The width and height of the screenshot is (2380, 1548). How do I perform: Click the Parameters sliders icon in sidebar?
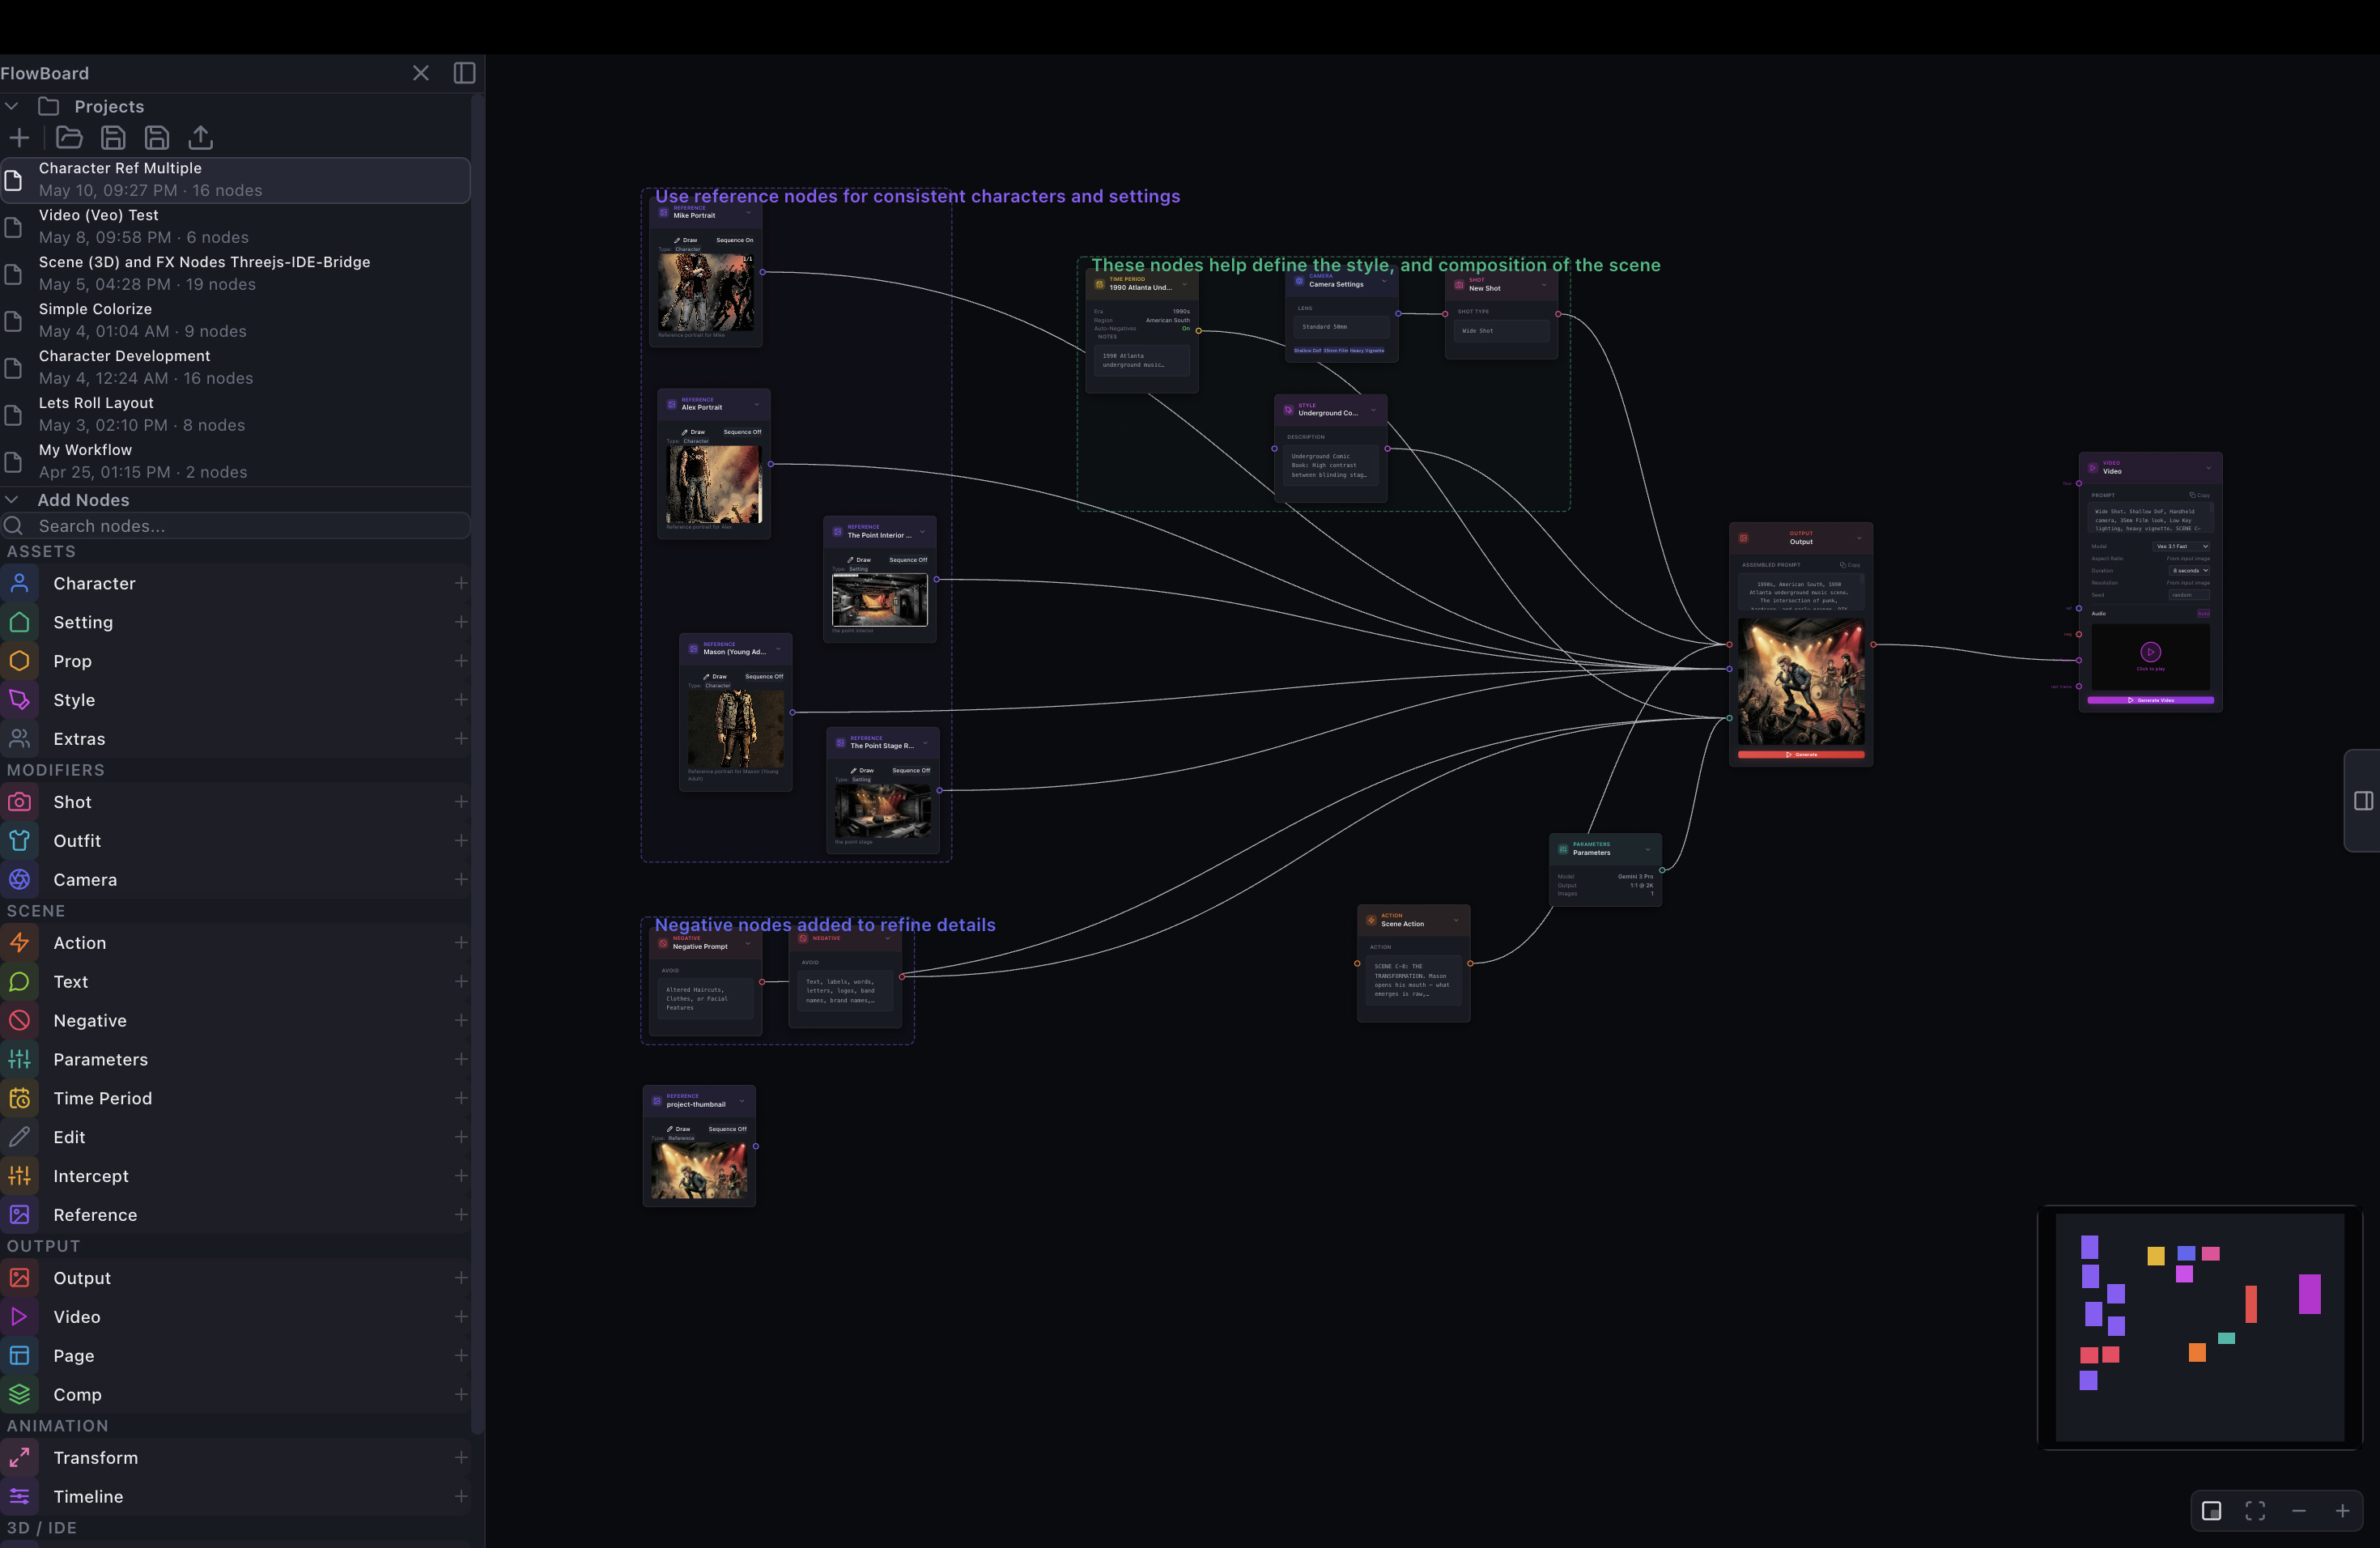(x=20, y=1059)
